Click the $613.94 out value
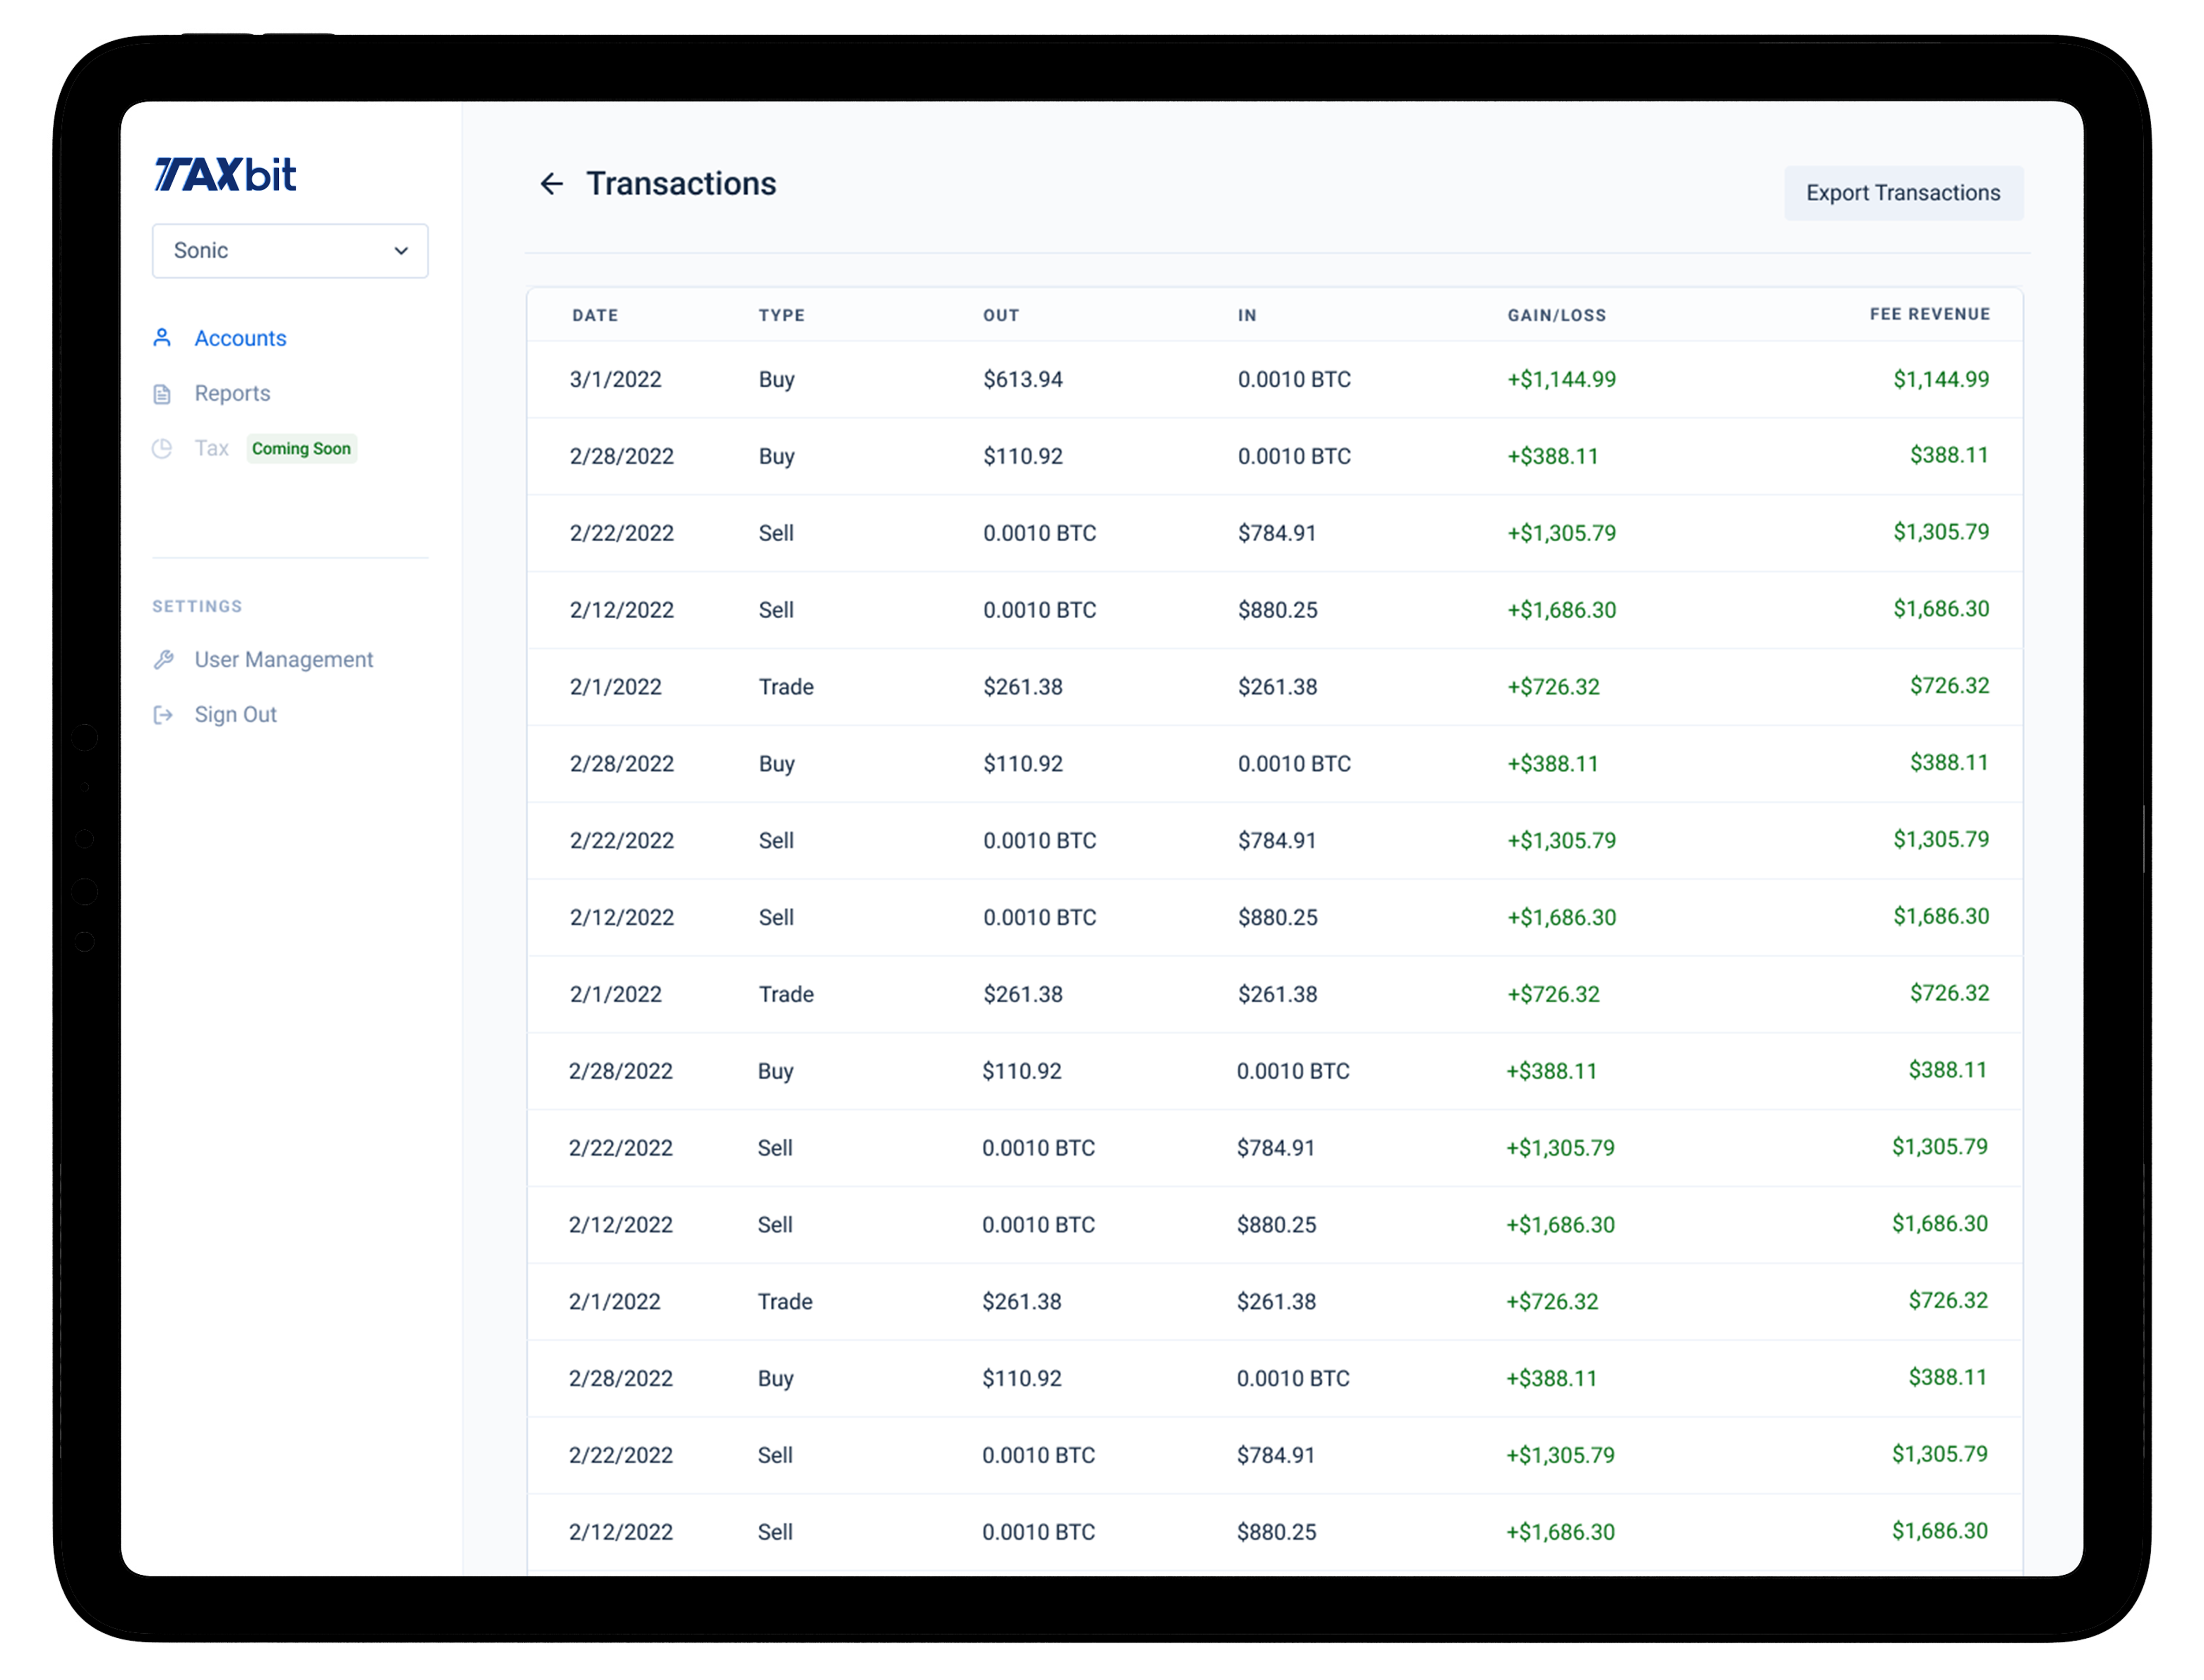2204x1680 pixels. pyautogui.click(x=1023, y=380)
